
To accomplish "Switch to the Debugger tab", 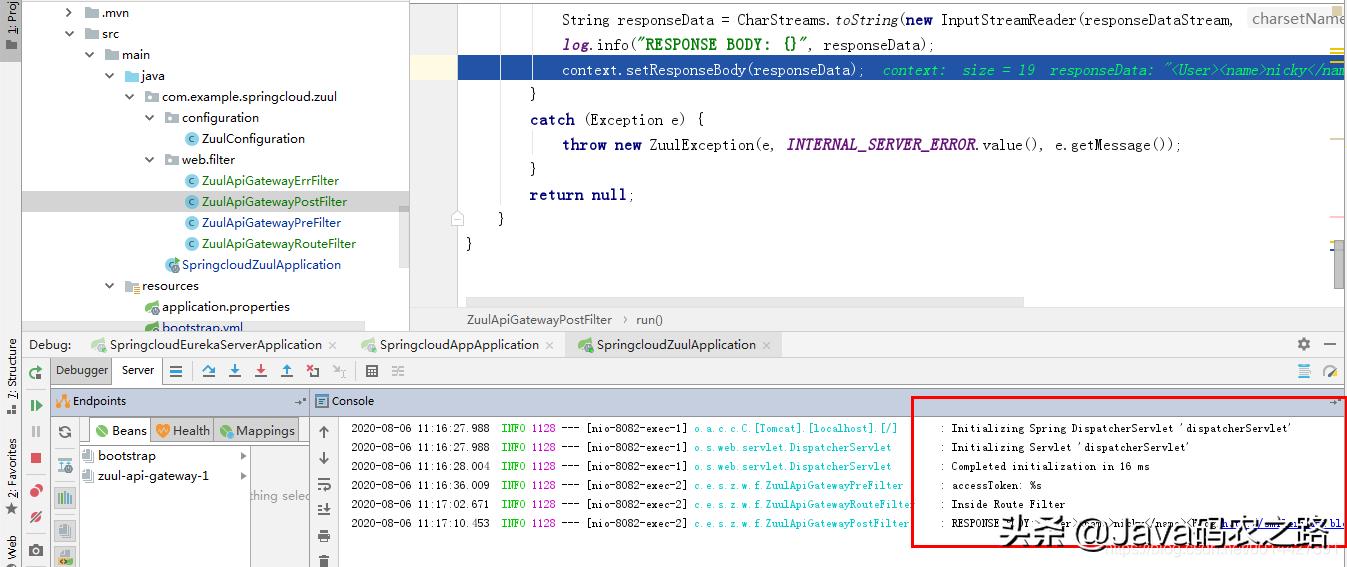I will [x=82, y=370].
